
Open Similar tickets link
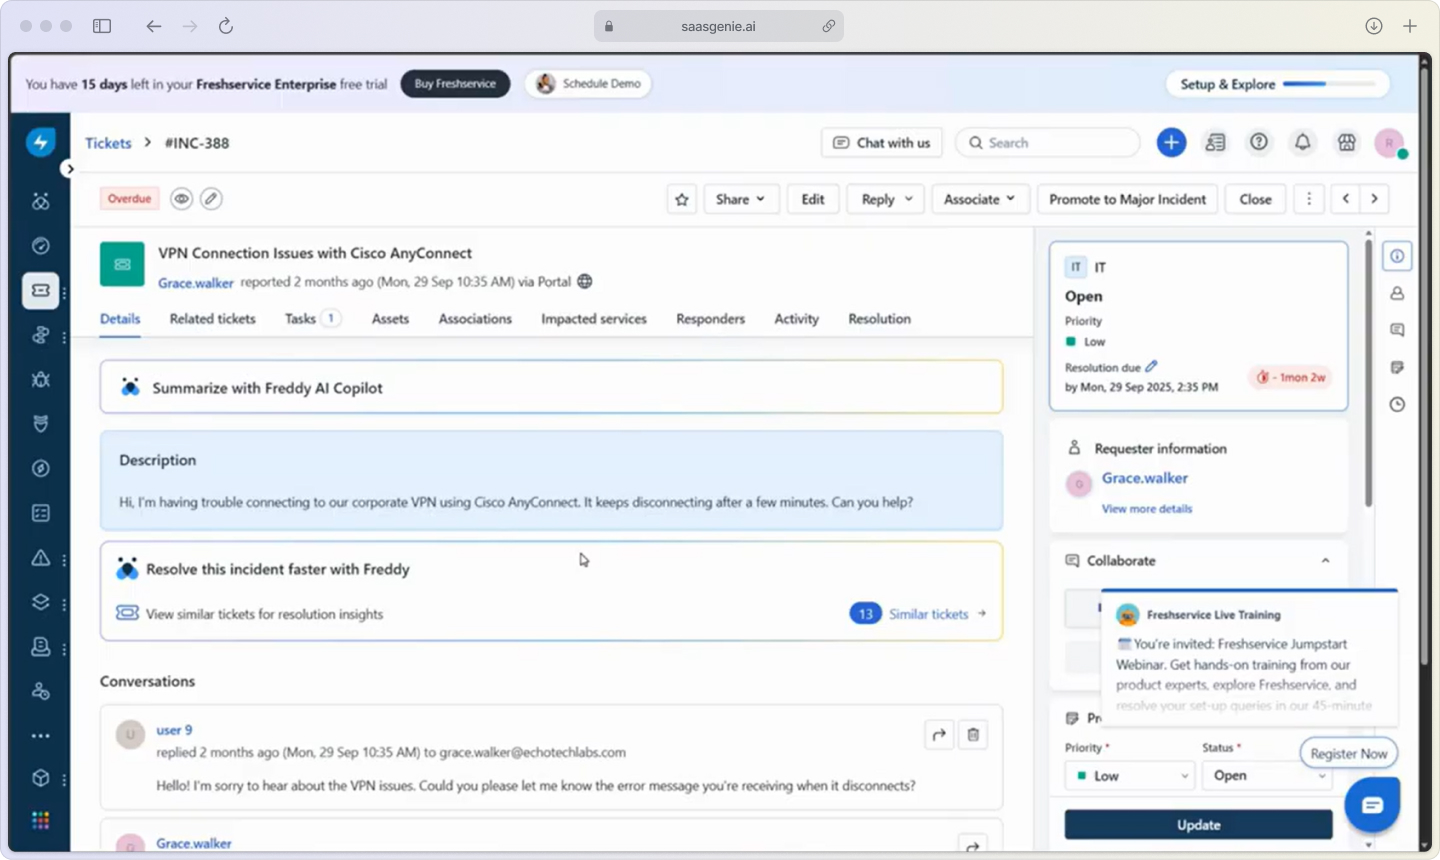[x=928, y=614]
